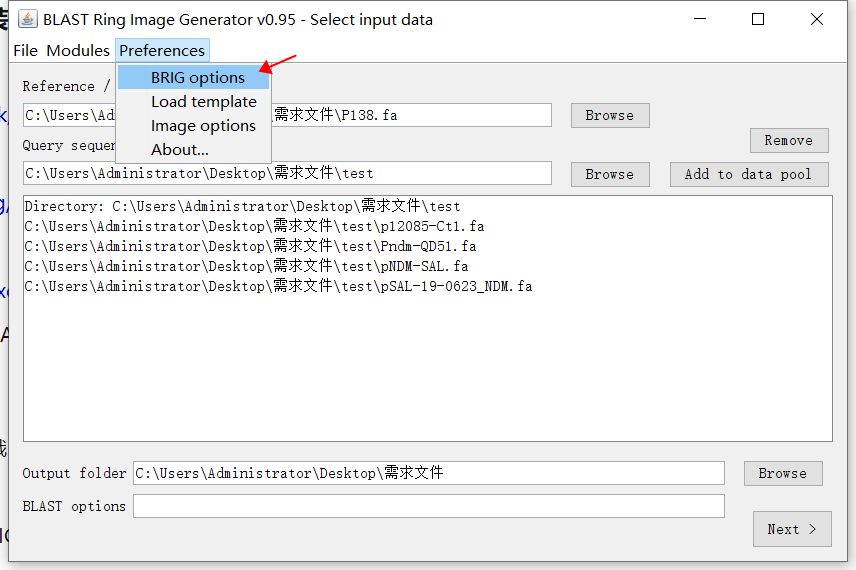
Task: Focus the reference sequence path field
Action: (x=287, y=115)
